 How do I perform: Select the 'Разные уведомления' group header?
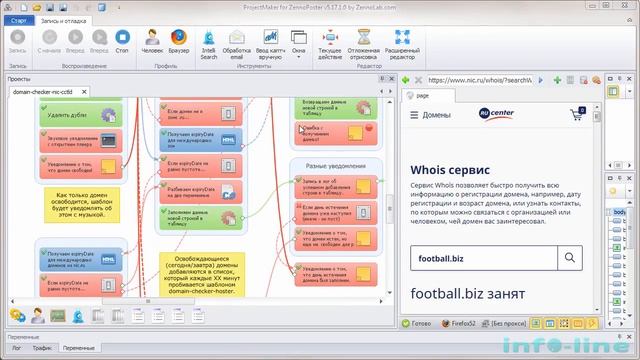click(x=336, y=166)
